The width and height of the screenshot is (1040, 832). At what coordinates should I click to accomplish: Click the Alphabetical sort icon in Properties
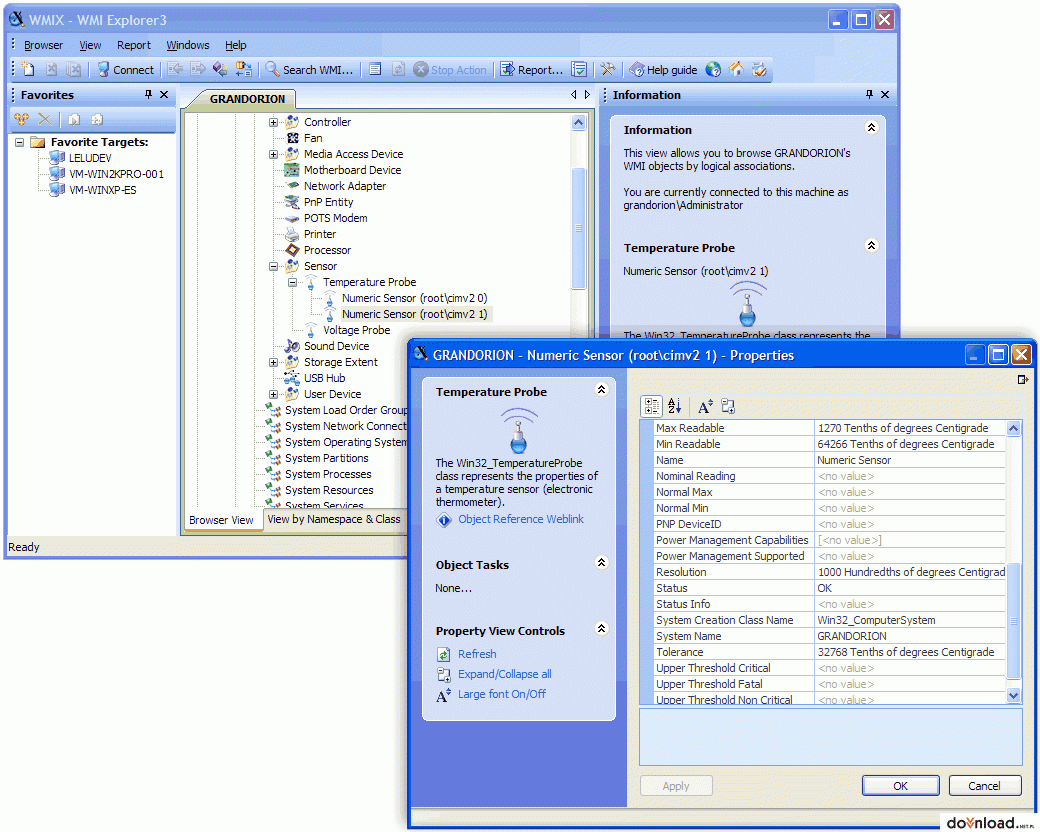coord(675,406)
